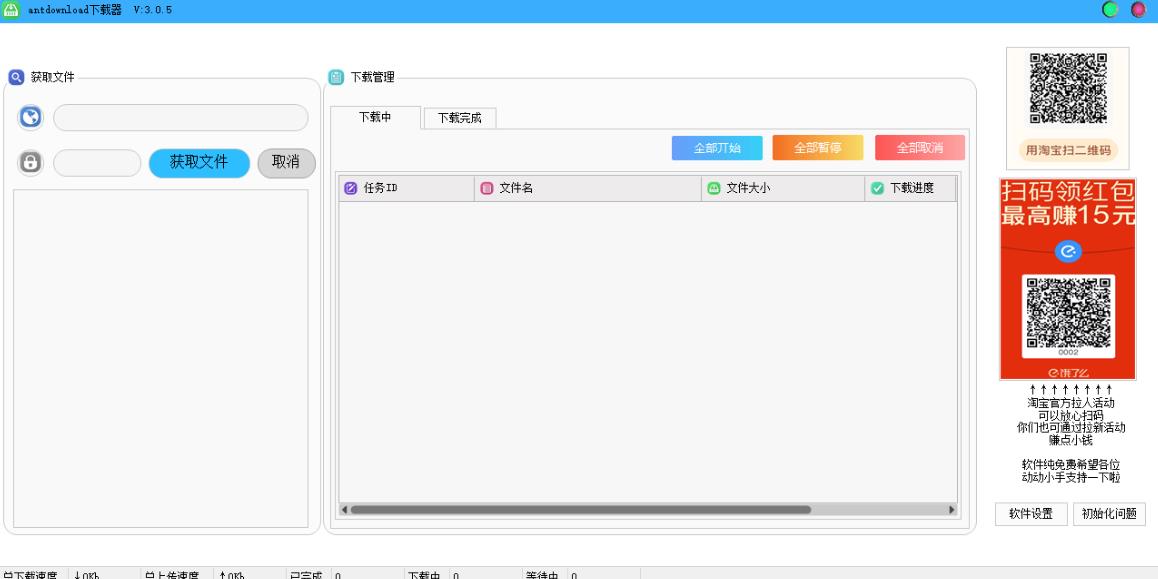Image resolution: width=1158 pixels, height=579 pixels.
Task: Click inside the short password input field
Action: [x=97, y=163]
